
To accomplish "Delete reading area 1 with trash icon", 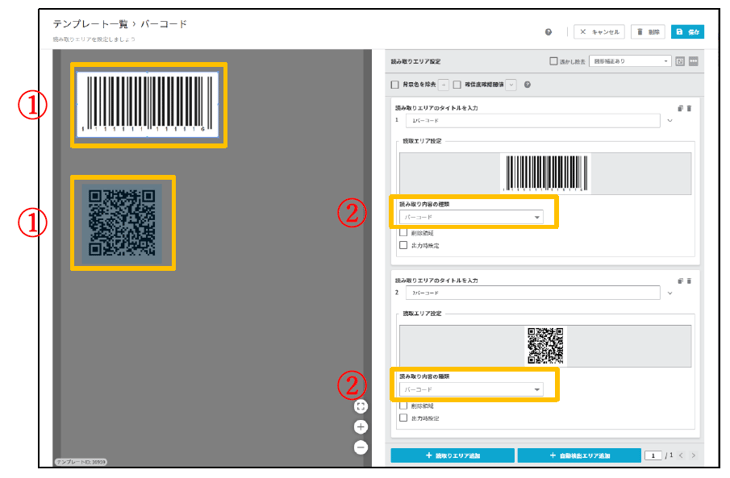I will point(688,107).
